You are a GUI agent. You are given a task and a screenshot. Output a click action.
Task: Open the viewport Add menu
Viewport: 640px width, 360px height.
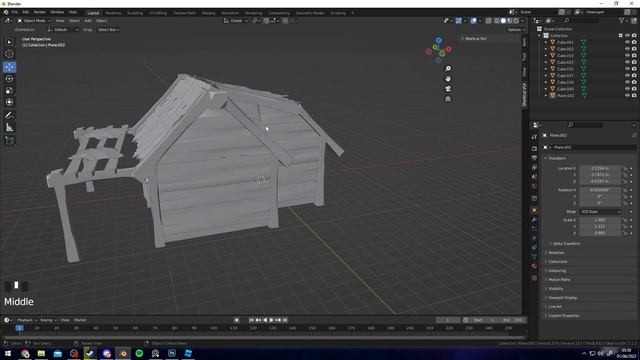click(x=88, y=21)
